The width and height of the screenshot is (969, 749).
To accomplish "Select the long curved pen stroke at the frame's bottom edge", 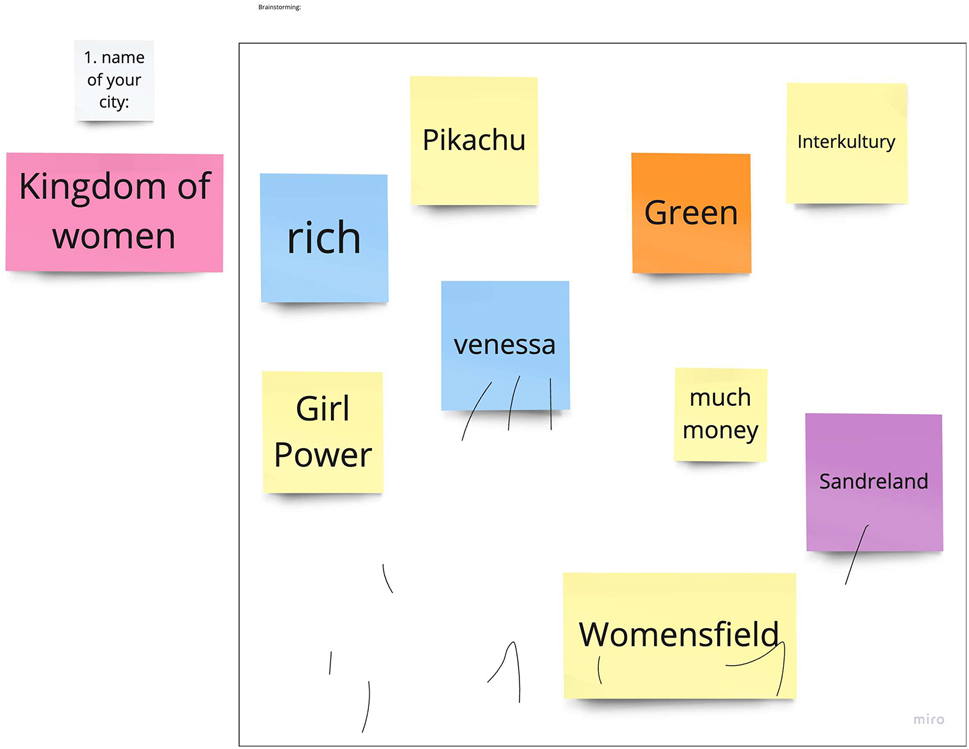I will 367,706.
